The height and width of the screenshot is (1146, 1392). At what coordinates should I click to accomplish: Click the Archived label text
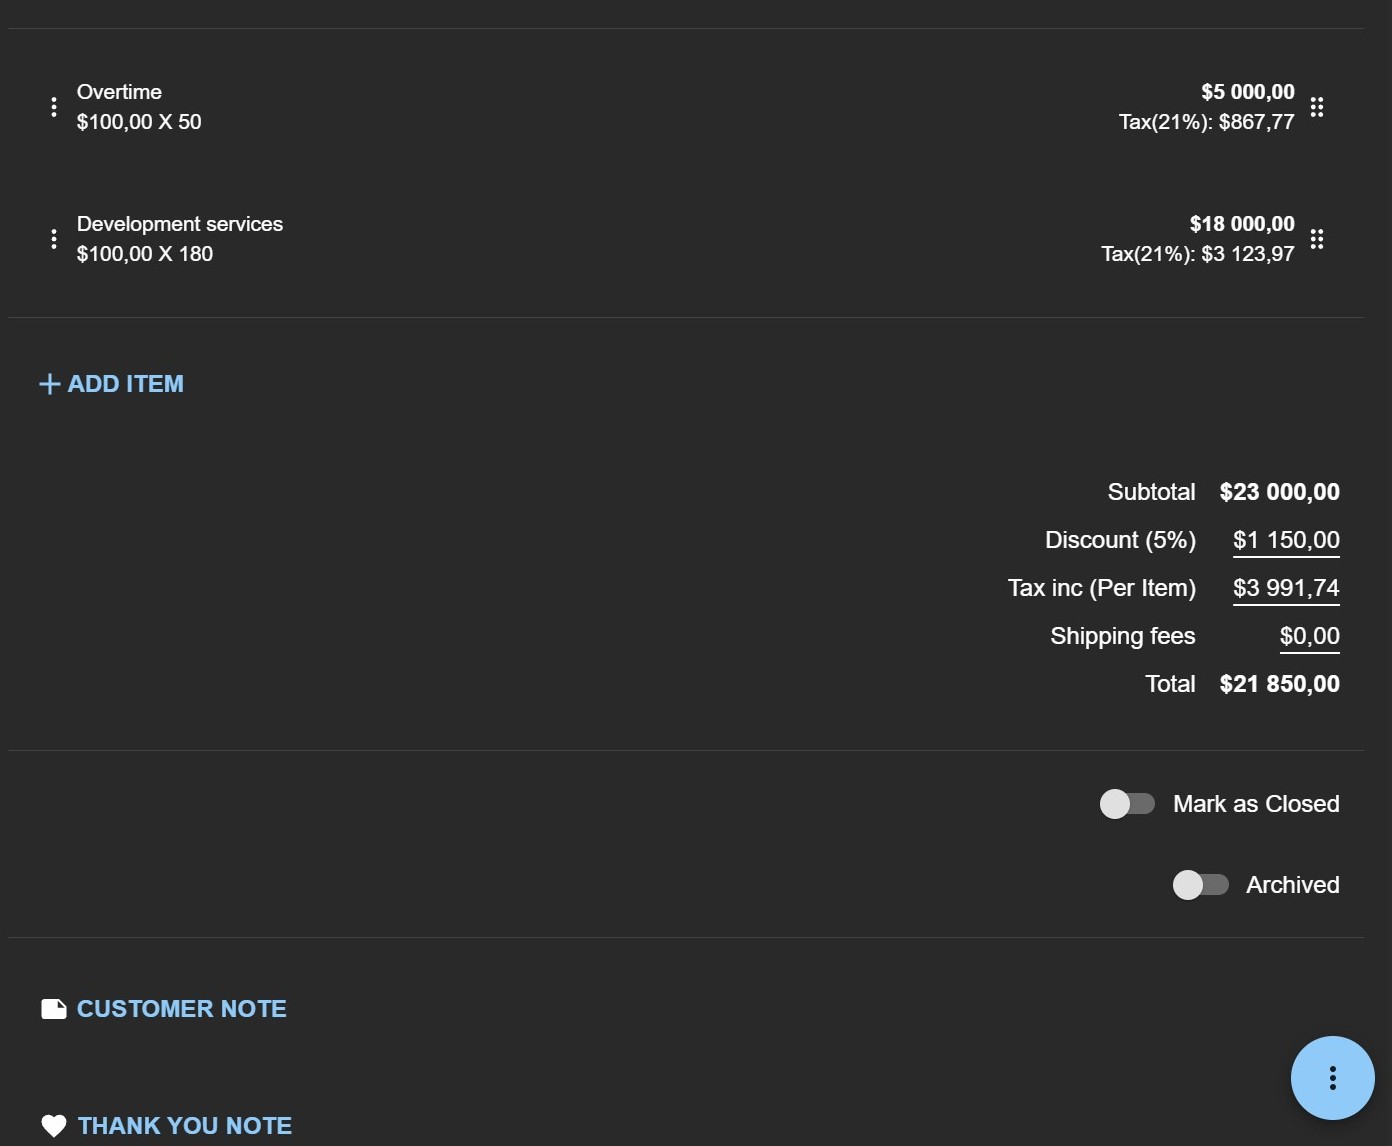(x=1293, y=885)
